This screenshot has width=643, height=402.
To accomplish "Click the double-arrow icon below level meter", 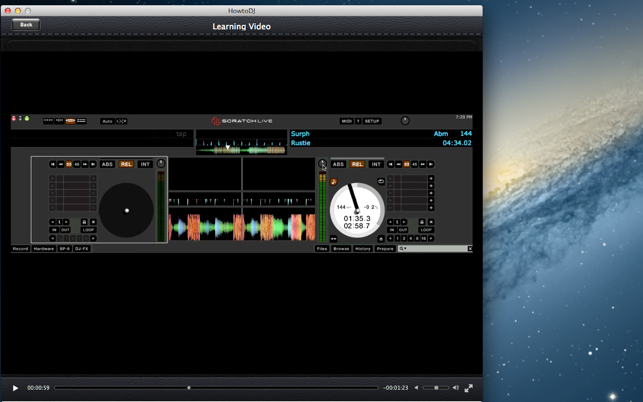I will pyautogui.click(x=333, y=238).
